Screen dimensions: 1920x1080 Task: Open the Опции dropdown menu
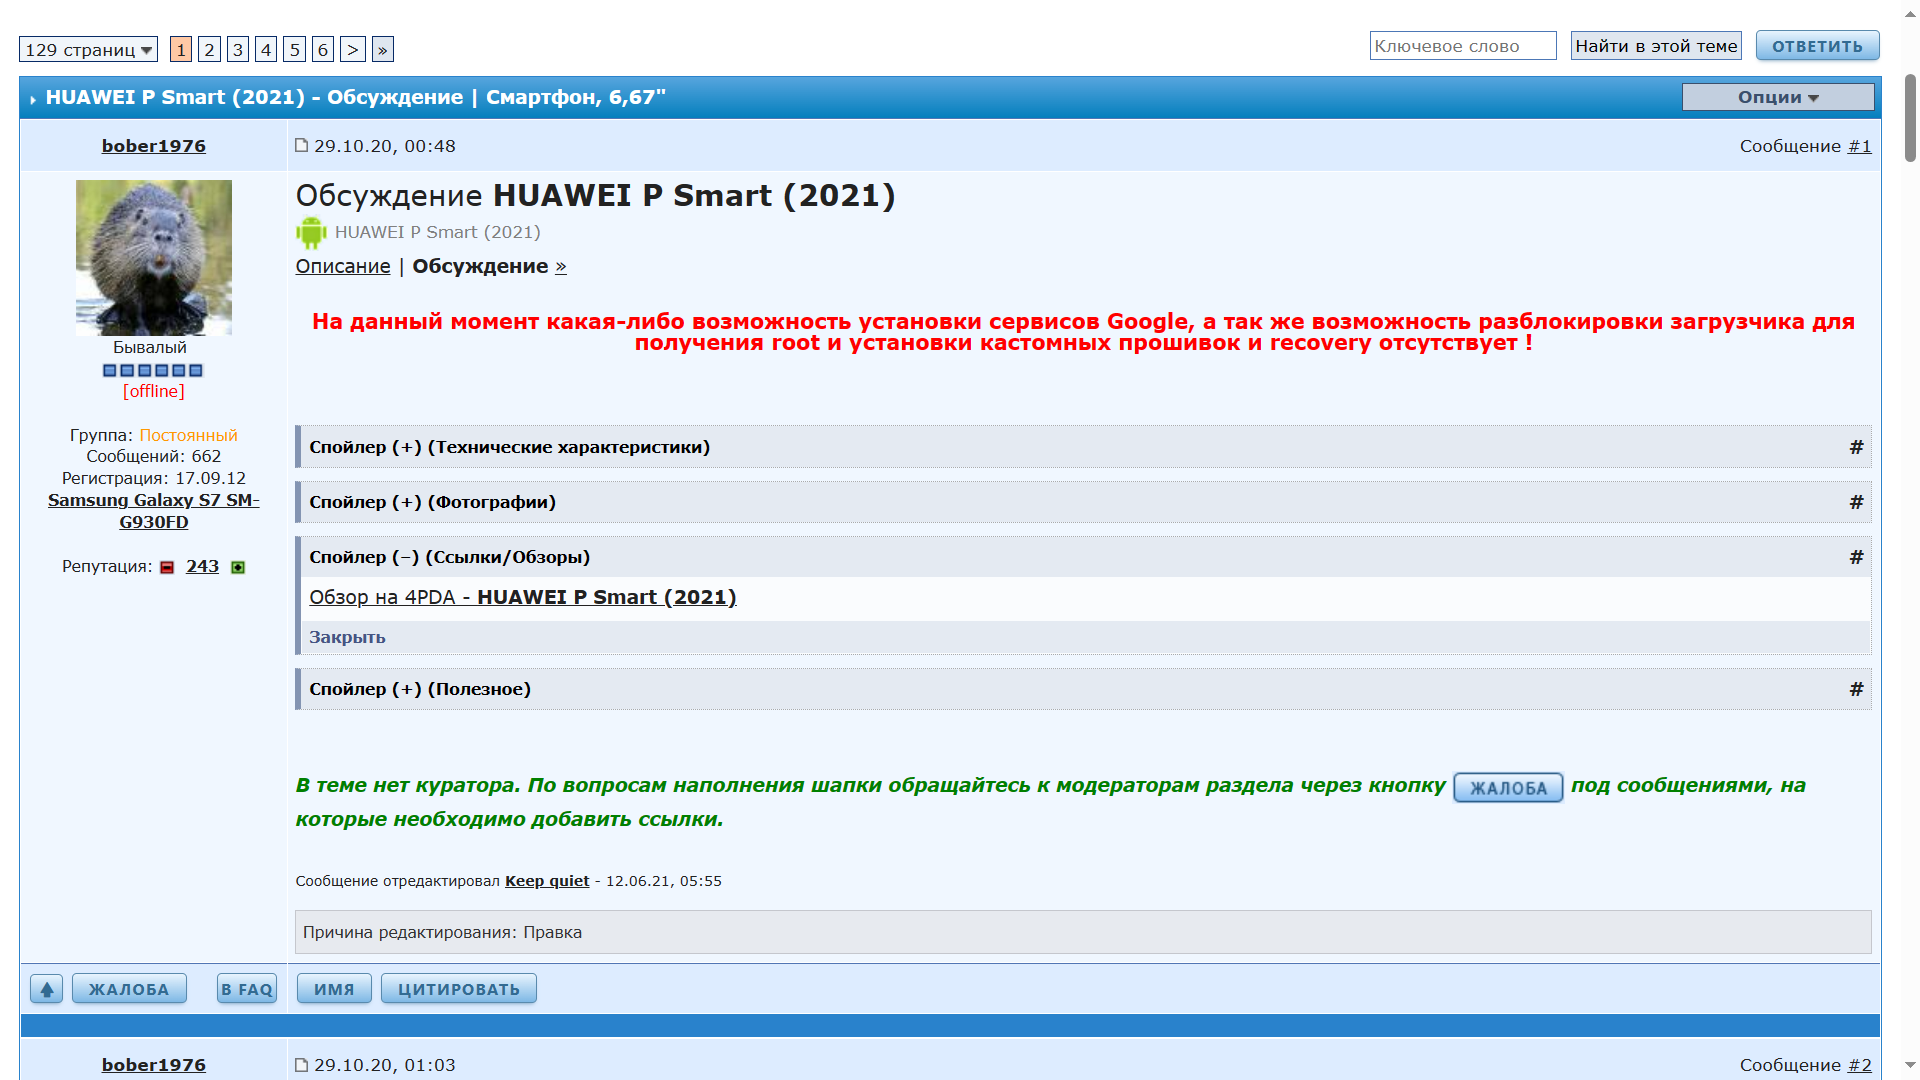[1778, 97]
